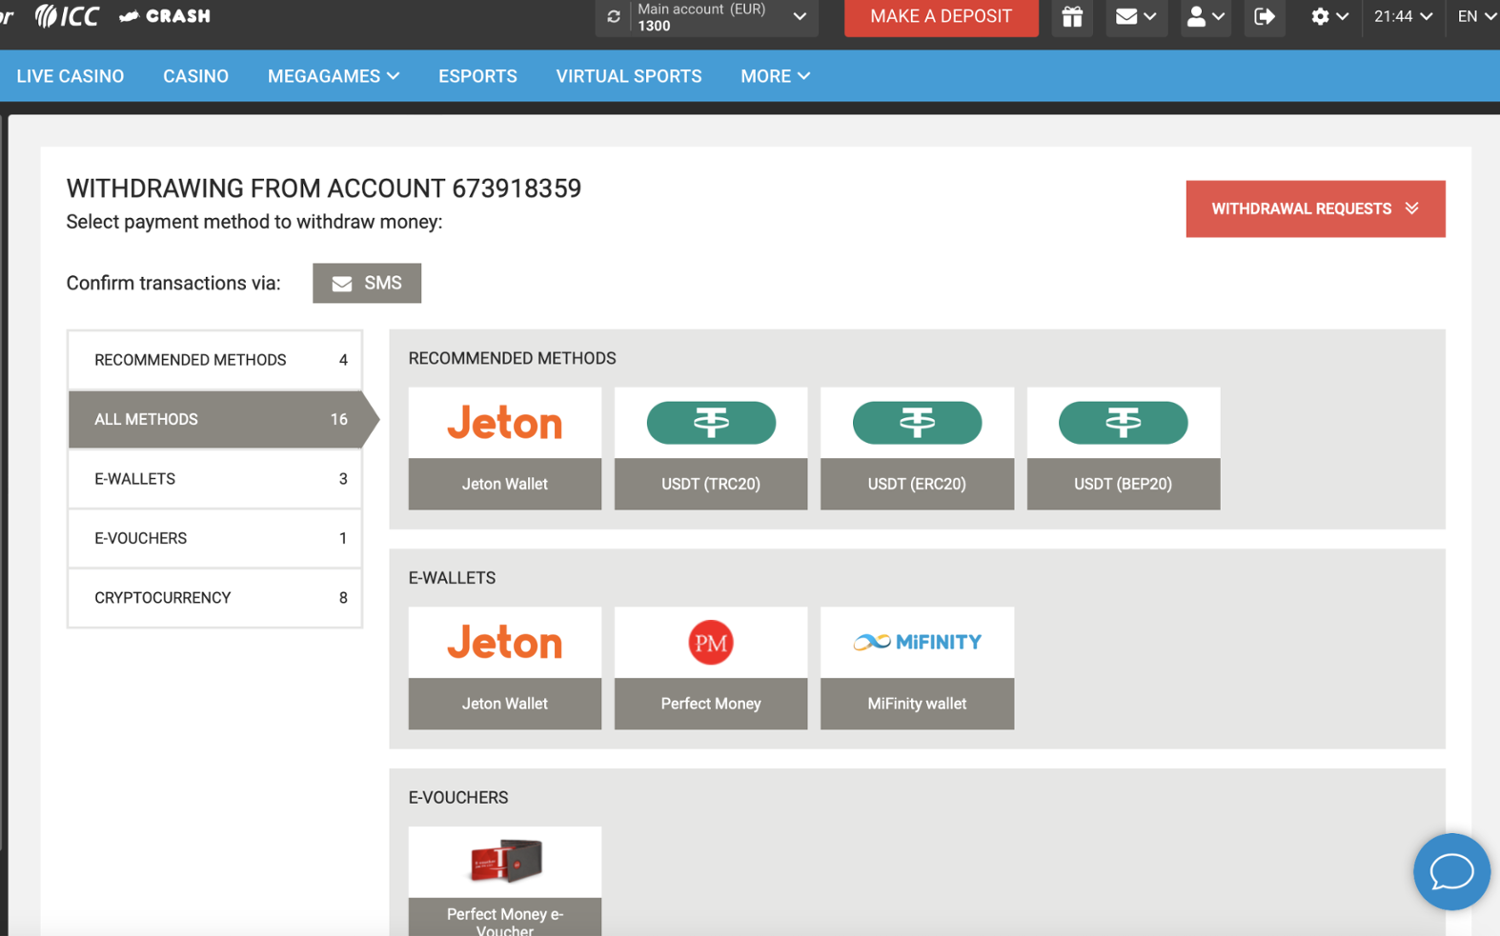Image resolution: width=1500 pixels, height=936 pixels.
Task: Click the log out icon
Action: pyautogui.click(x=1264, y=17)
